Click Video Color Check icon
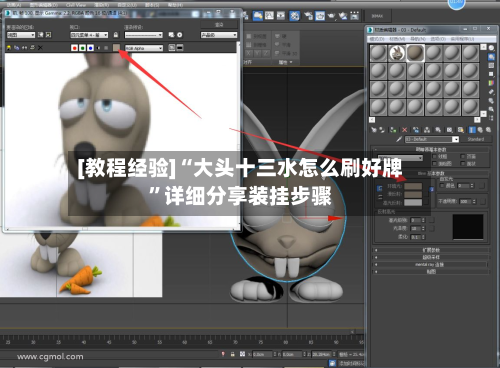Viewport: 500px width, 368px height. [x=491, y=83]
